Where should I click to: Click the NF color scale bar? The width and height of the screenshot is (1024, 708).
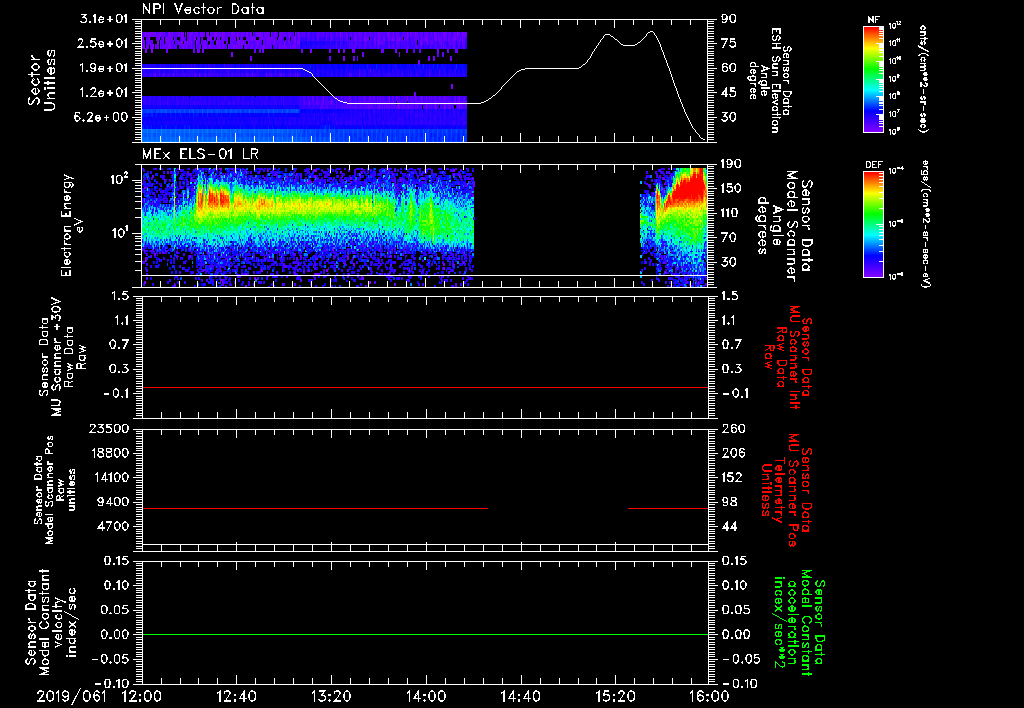(873, 79)
